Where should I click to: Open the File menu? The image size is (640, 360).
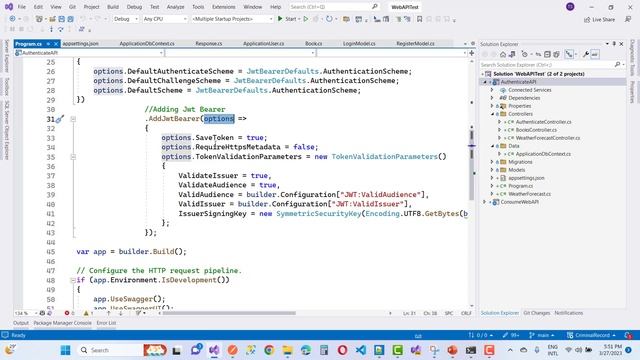tap(22, 7)
